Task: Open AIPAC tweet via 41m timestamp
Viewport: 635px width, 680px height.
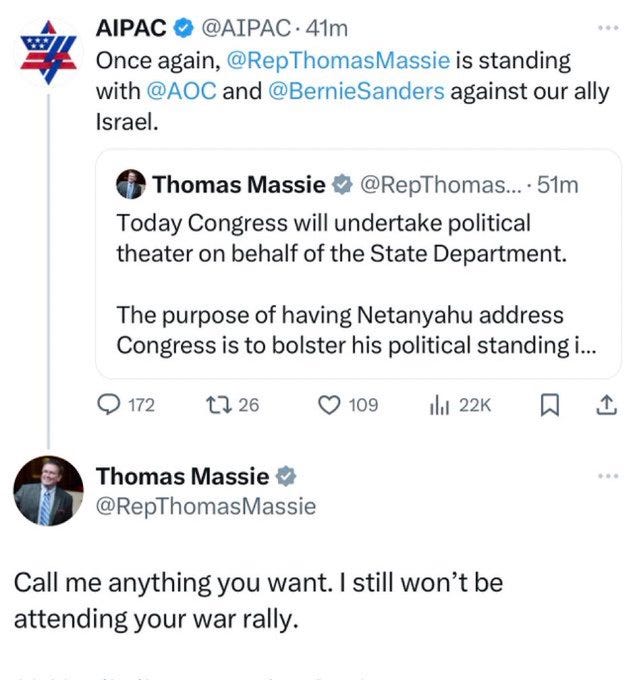Action: (x=327, y=29)
